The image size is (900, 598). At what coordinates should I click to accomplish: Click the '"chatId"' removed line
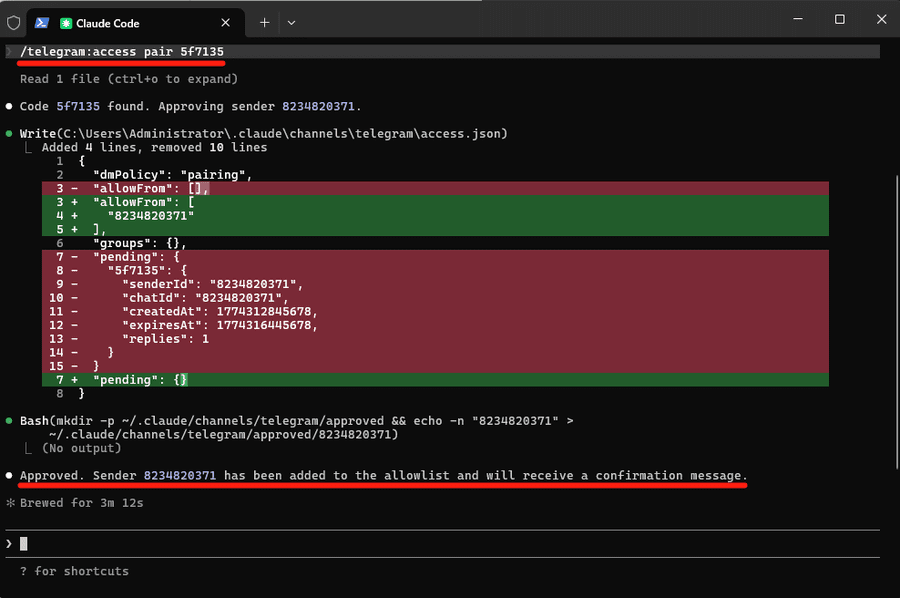(x=435, y=298)
